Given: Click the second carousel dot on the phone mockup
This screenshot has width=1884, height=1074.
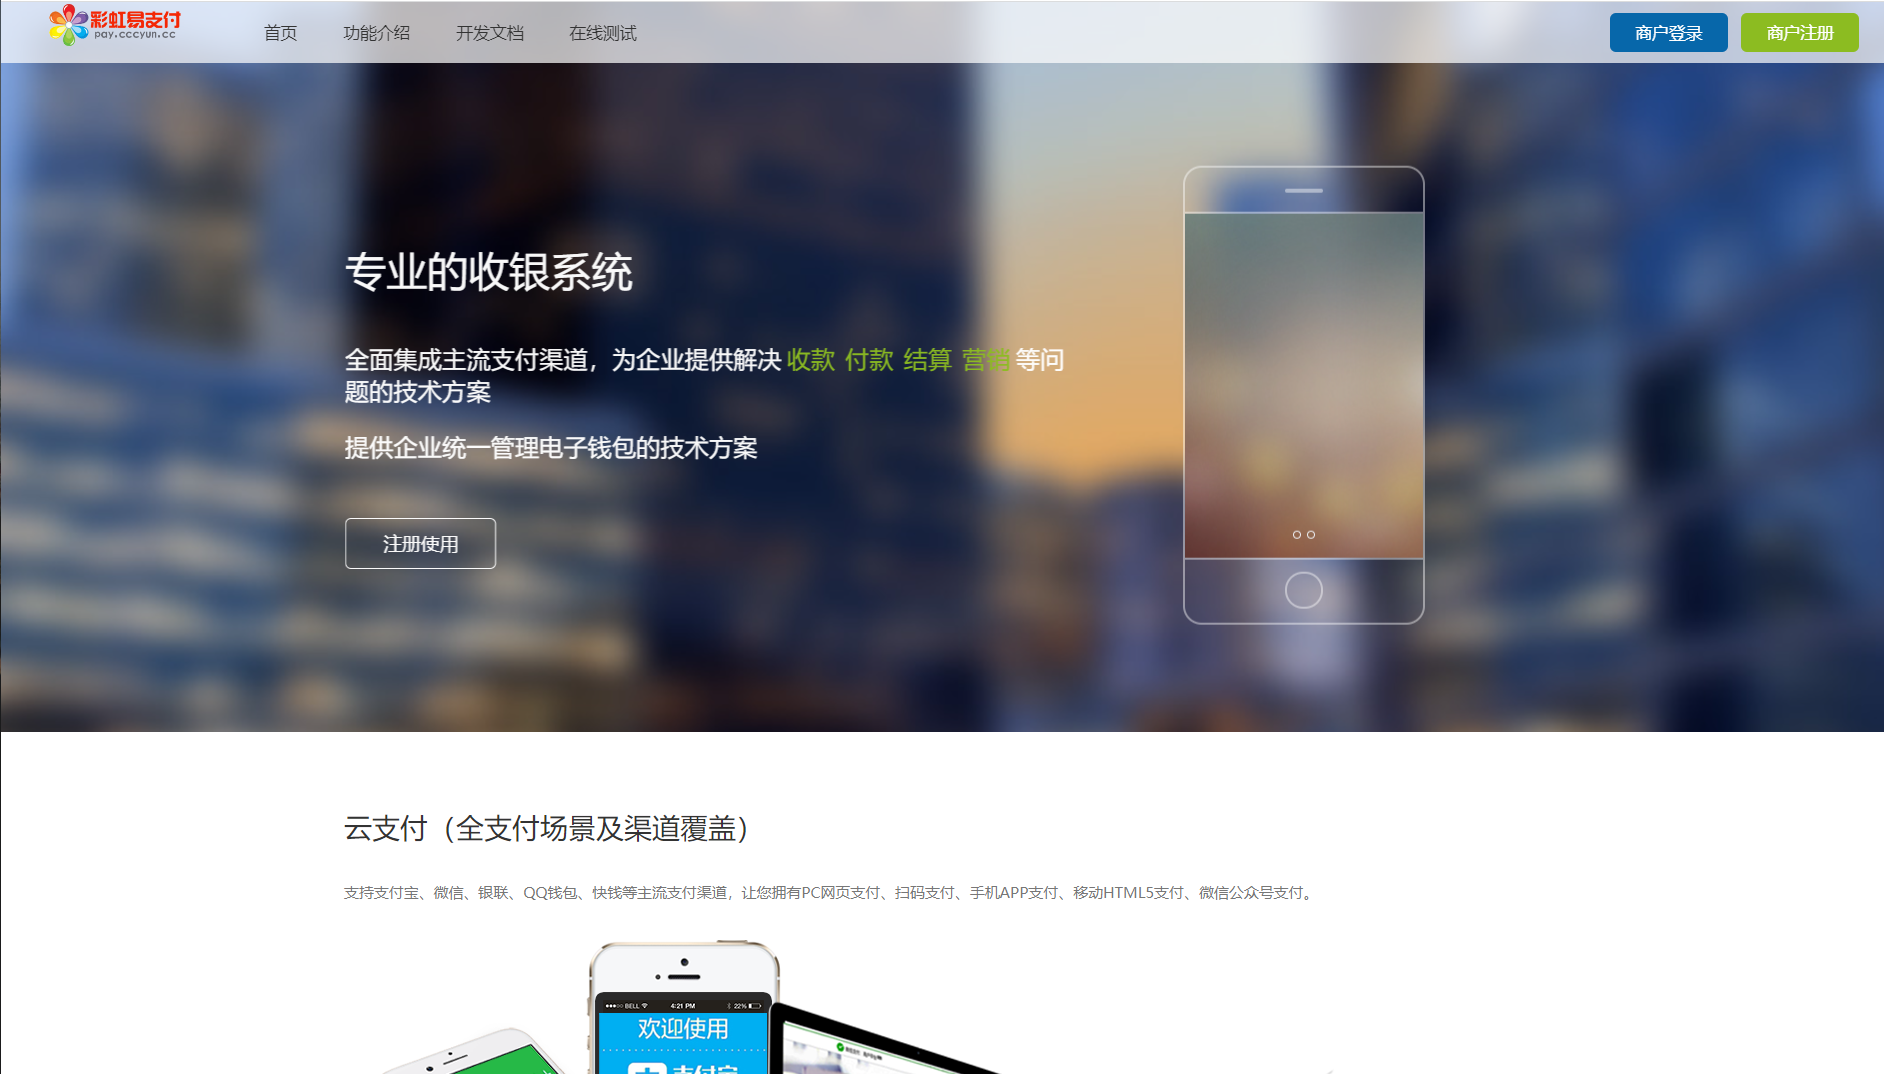Looking at the screenshot, I should point(1311,535).
